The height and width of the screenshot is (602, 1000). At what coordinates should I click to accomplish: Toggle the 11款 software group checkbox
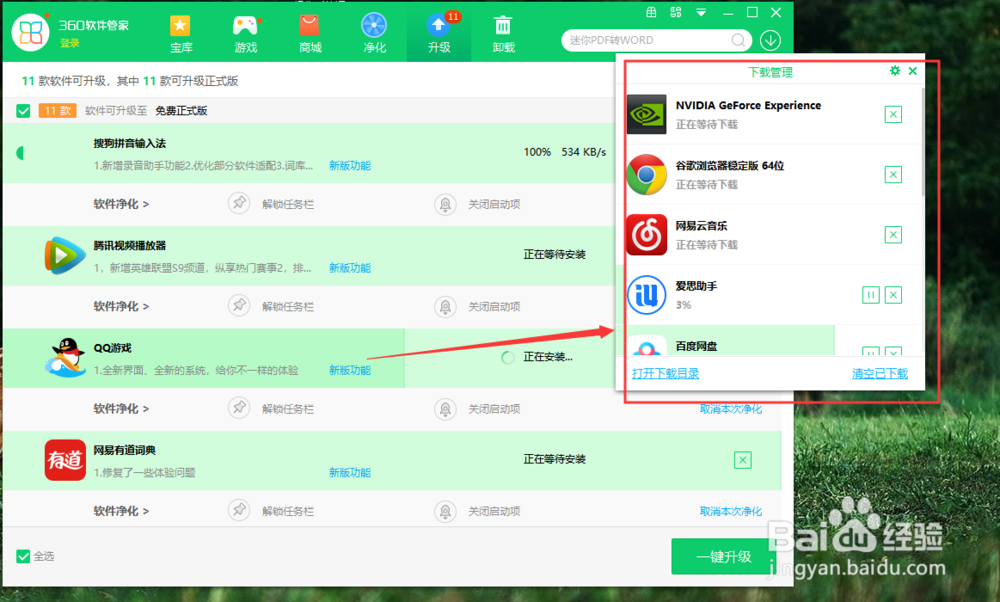tap(24, 111)
